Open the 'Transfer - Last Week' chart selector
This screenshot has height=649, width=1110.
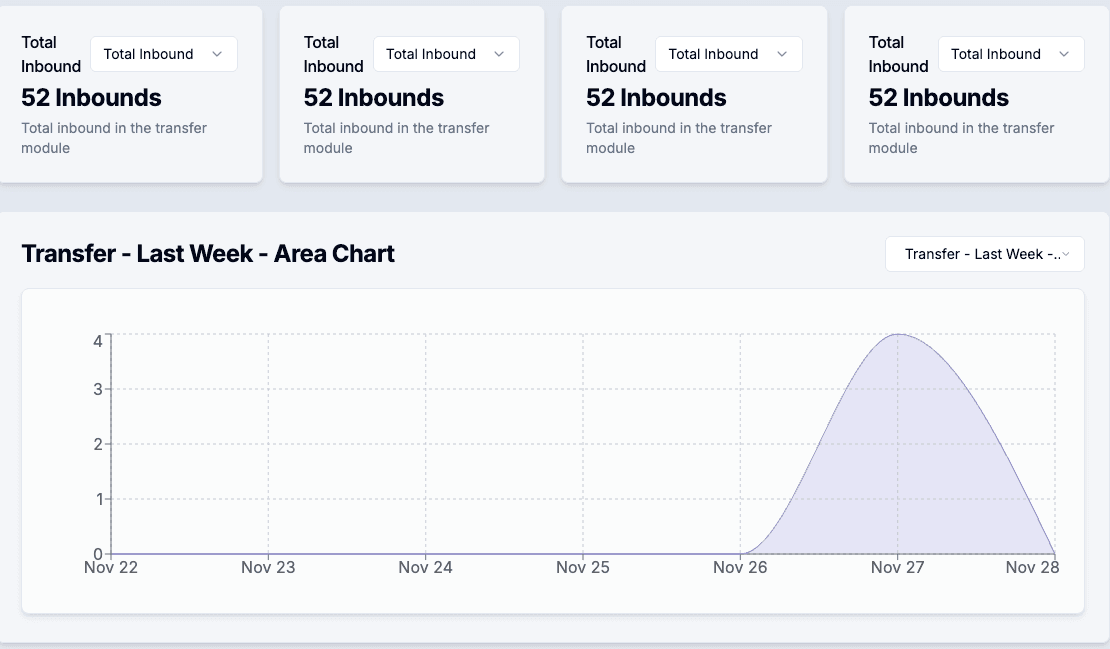[984, 254]
